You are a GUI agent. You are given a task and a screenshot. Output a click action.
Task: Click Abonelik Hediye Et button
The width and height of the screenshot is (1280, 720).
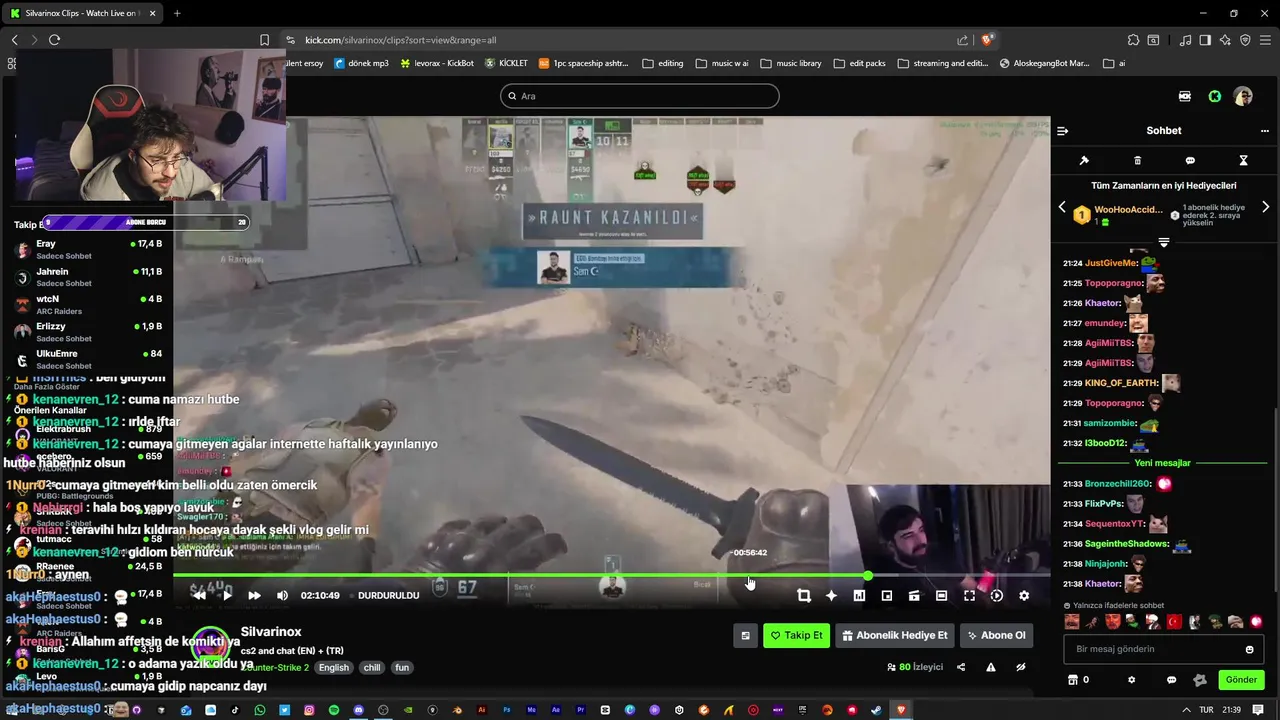(x=895, y=635)
